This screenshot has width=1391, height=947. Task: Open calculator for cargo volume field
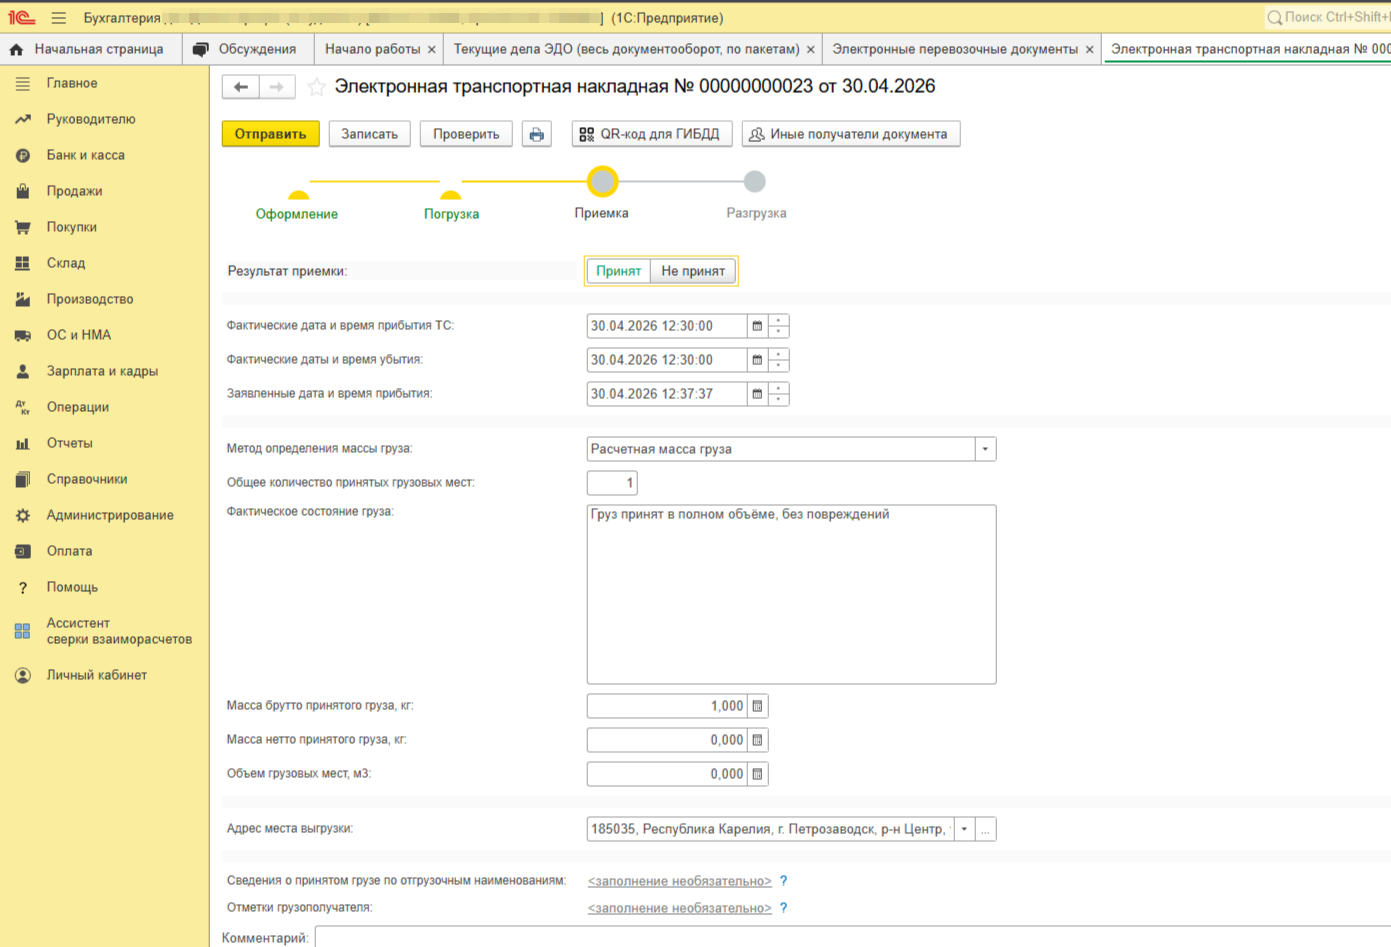click(x=757, y=774)
